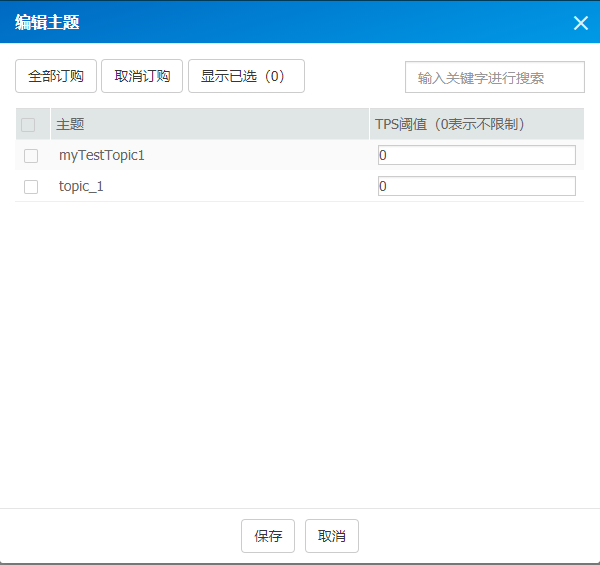600x565 pixels.
Task: Toggle the select-all checkbox in table header
Action: pos(28,125)
